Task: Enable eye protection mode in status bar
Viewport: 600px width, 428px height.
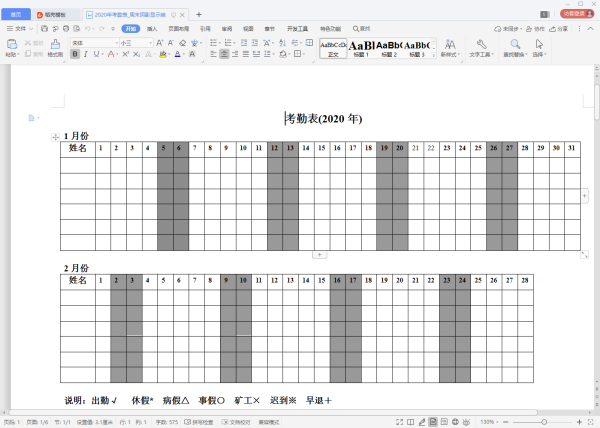Action: [x=466, y=422]
